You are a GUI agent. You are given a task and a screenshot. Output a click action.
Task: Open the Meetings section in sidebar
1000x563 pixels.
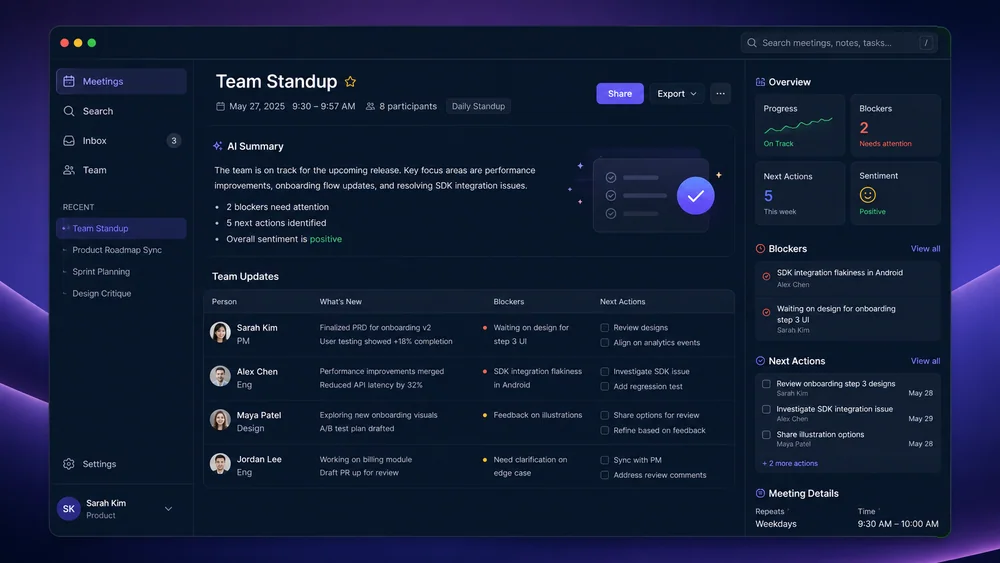pyautogui.click(x=121, y=81)
